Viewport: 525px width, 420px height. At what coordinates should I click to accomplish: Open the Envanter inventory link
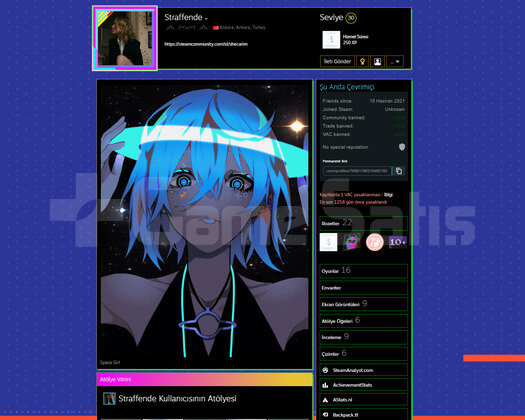coord(364,288)
